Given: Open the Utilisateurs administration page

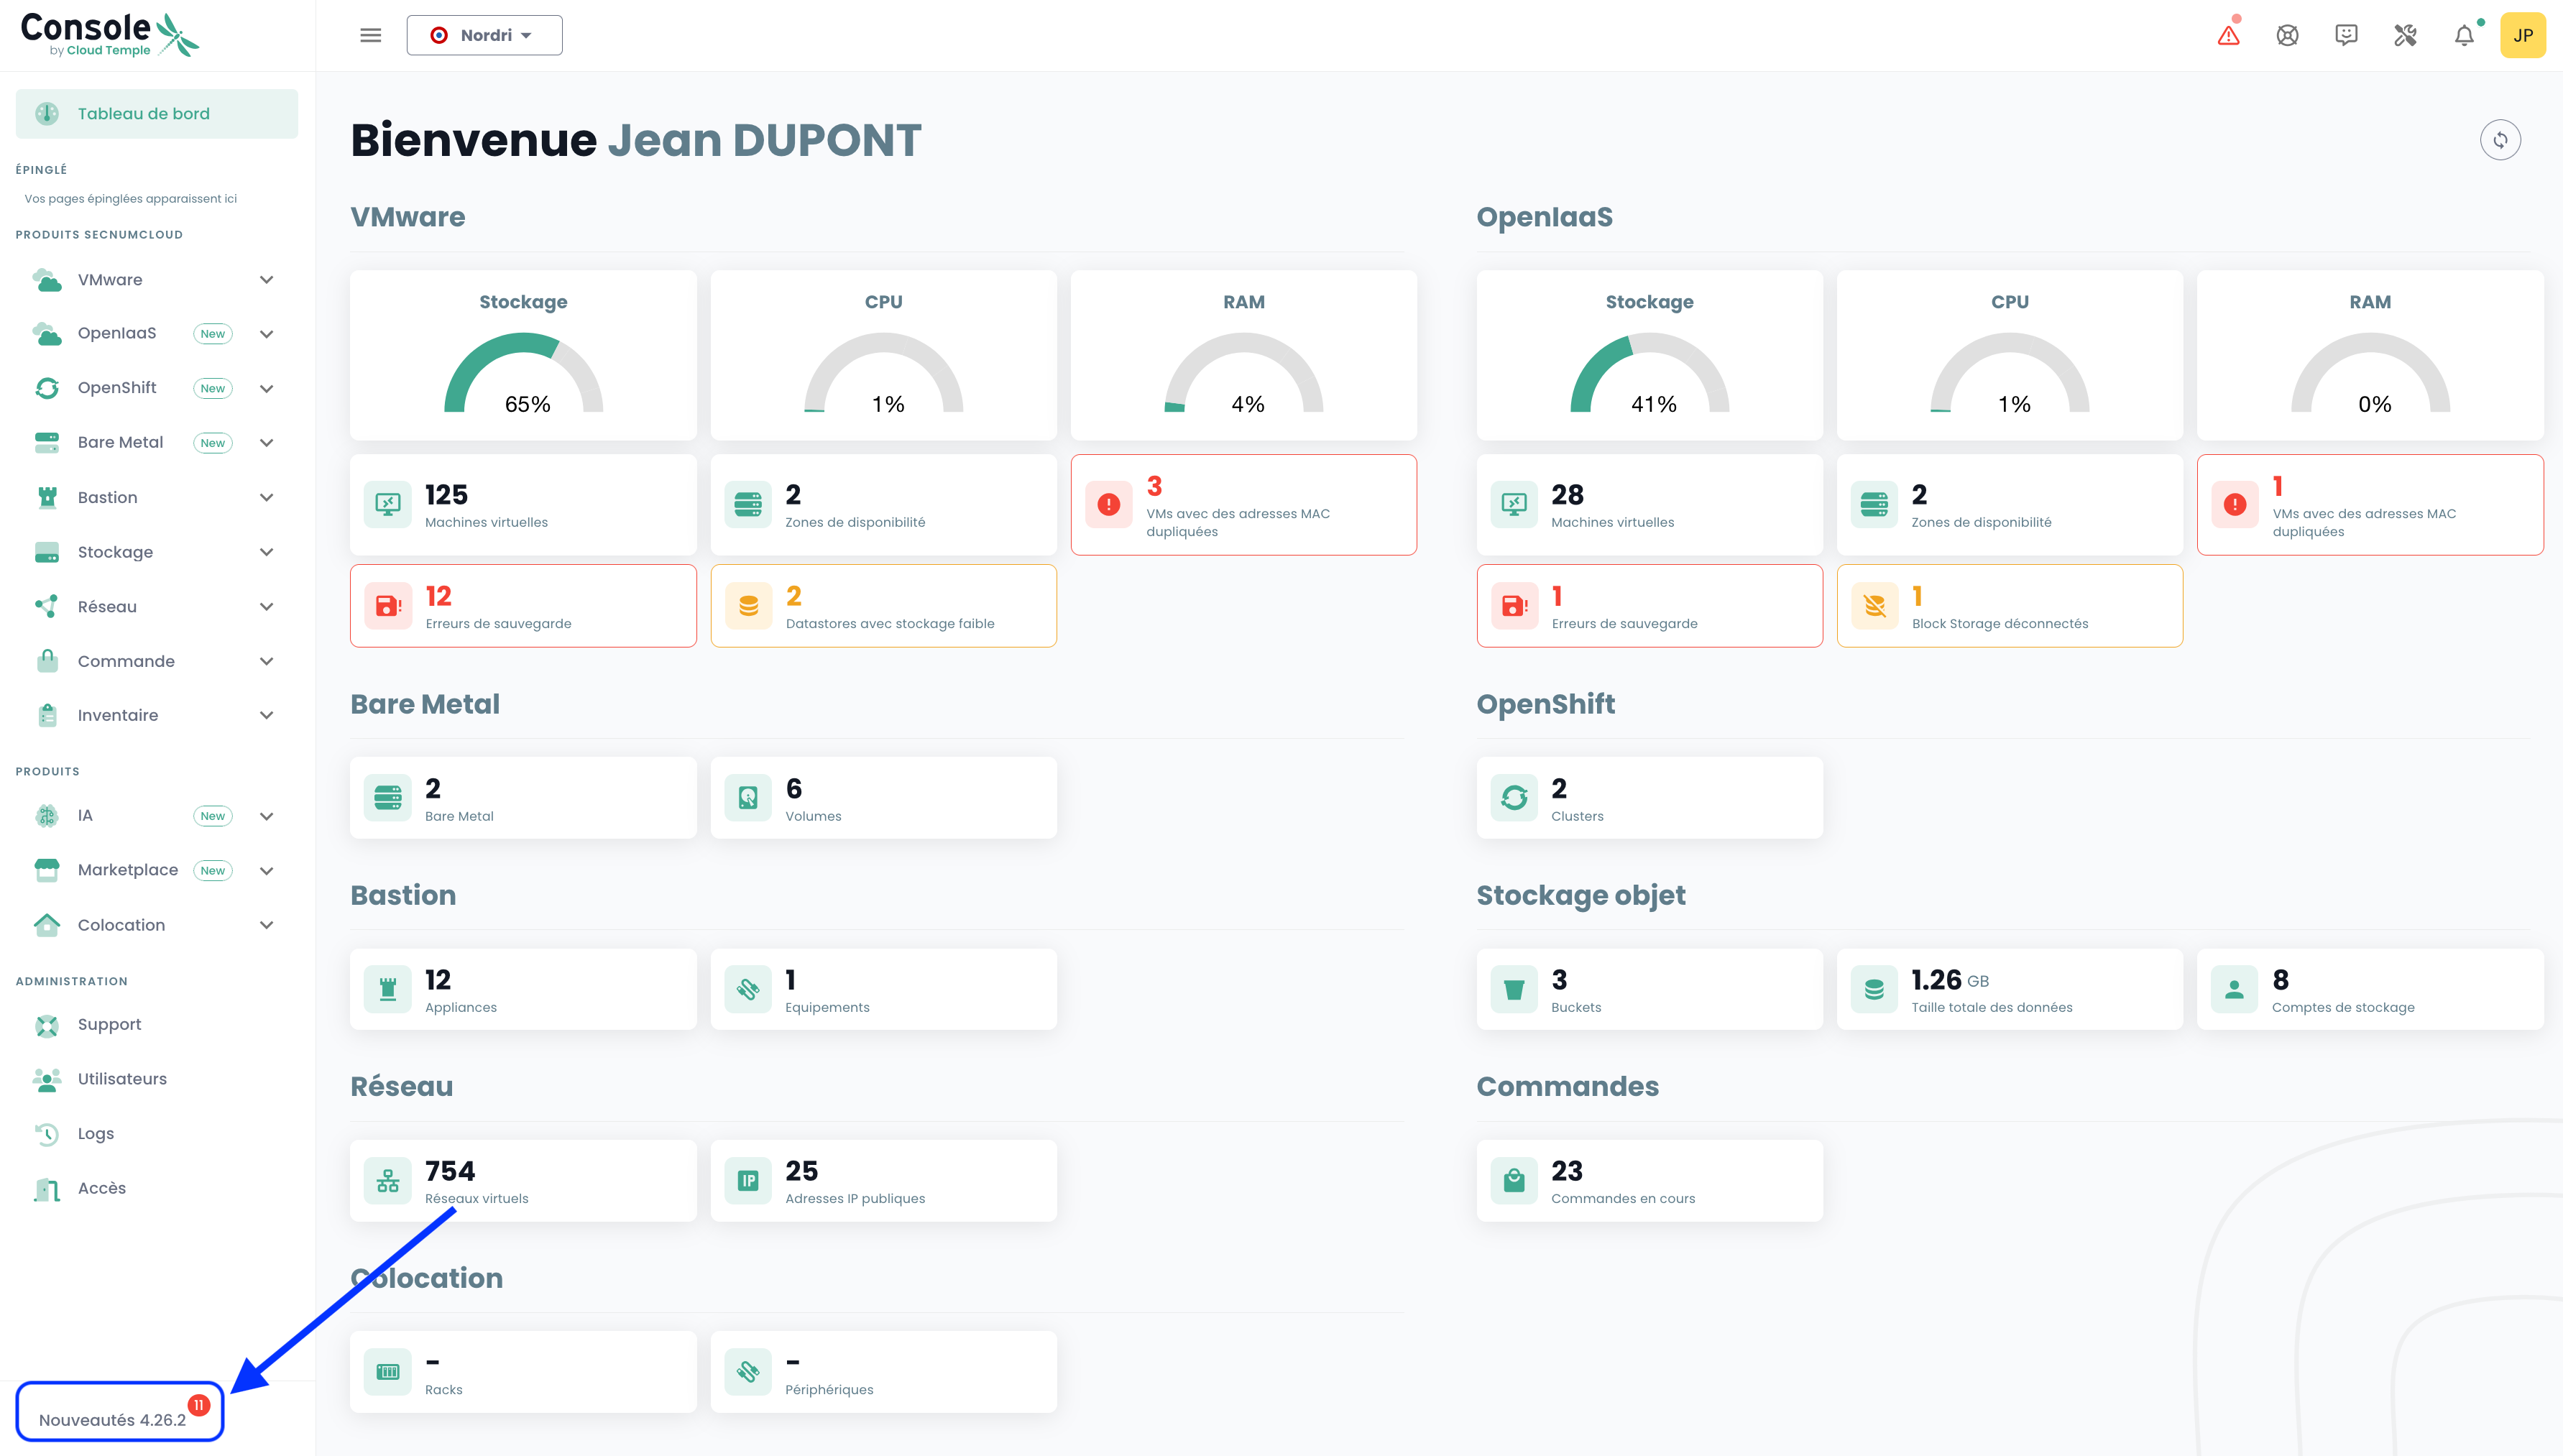Looking at the screenshot, I should (x=122, y=1079).
